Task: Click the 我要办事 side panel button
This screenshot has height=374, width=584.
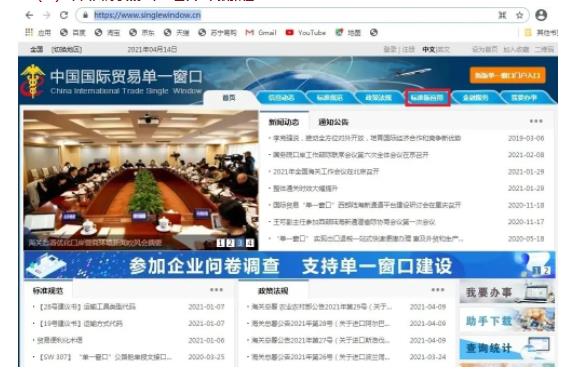Action: (507, 292)
